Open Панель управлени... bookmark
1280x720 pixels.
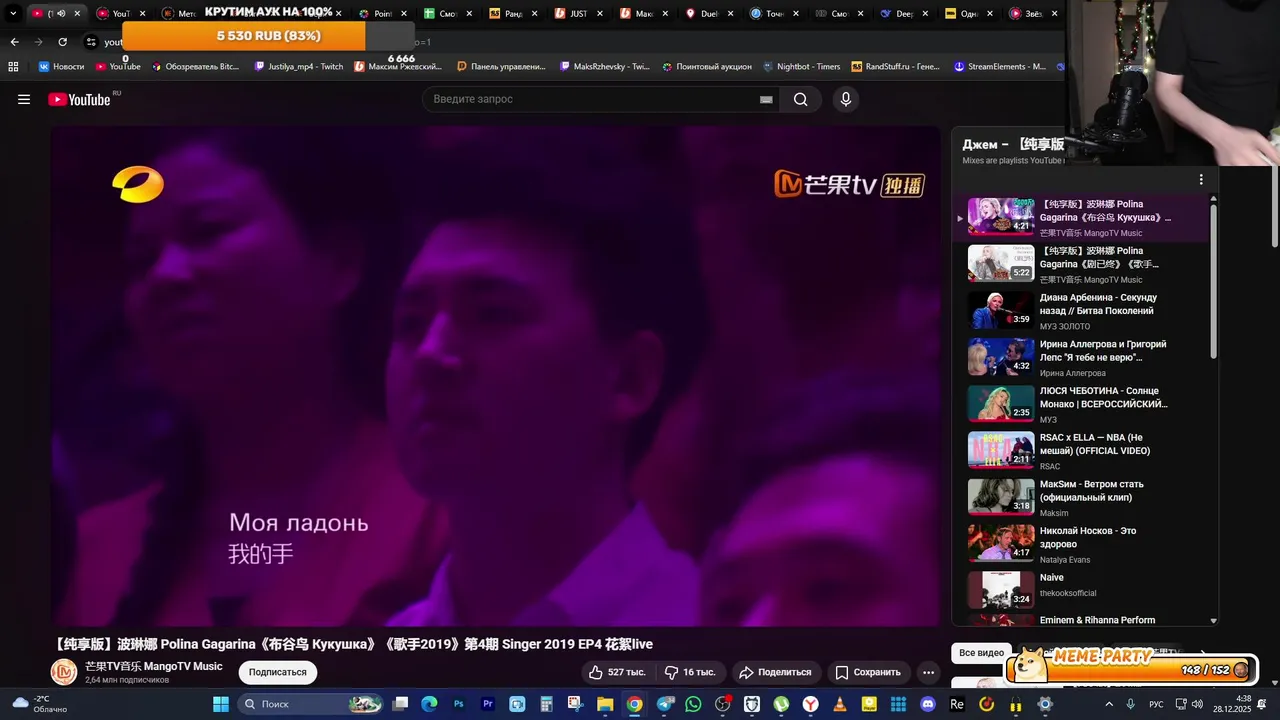(x=501, y=67)
